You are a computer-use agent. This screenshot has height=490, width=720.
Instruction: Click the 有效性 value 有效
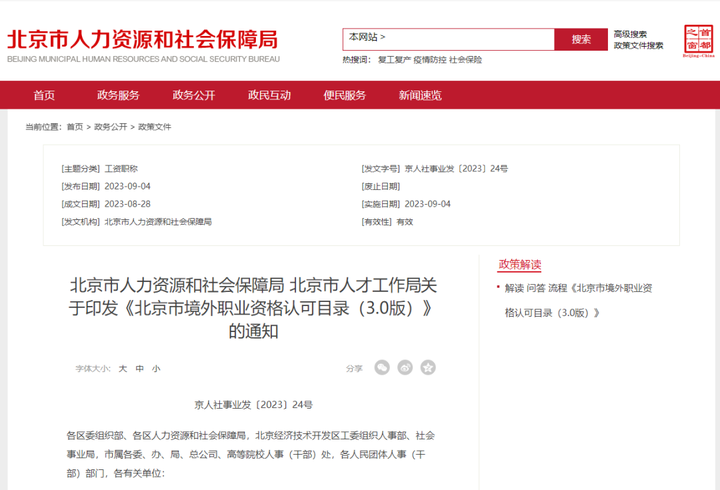405,222
